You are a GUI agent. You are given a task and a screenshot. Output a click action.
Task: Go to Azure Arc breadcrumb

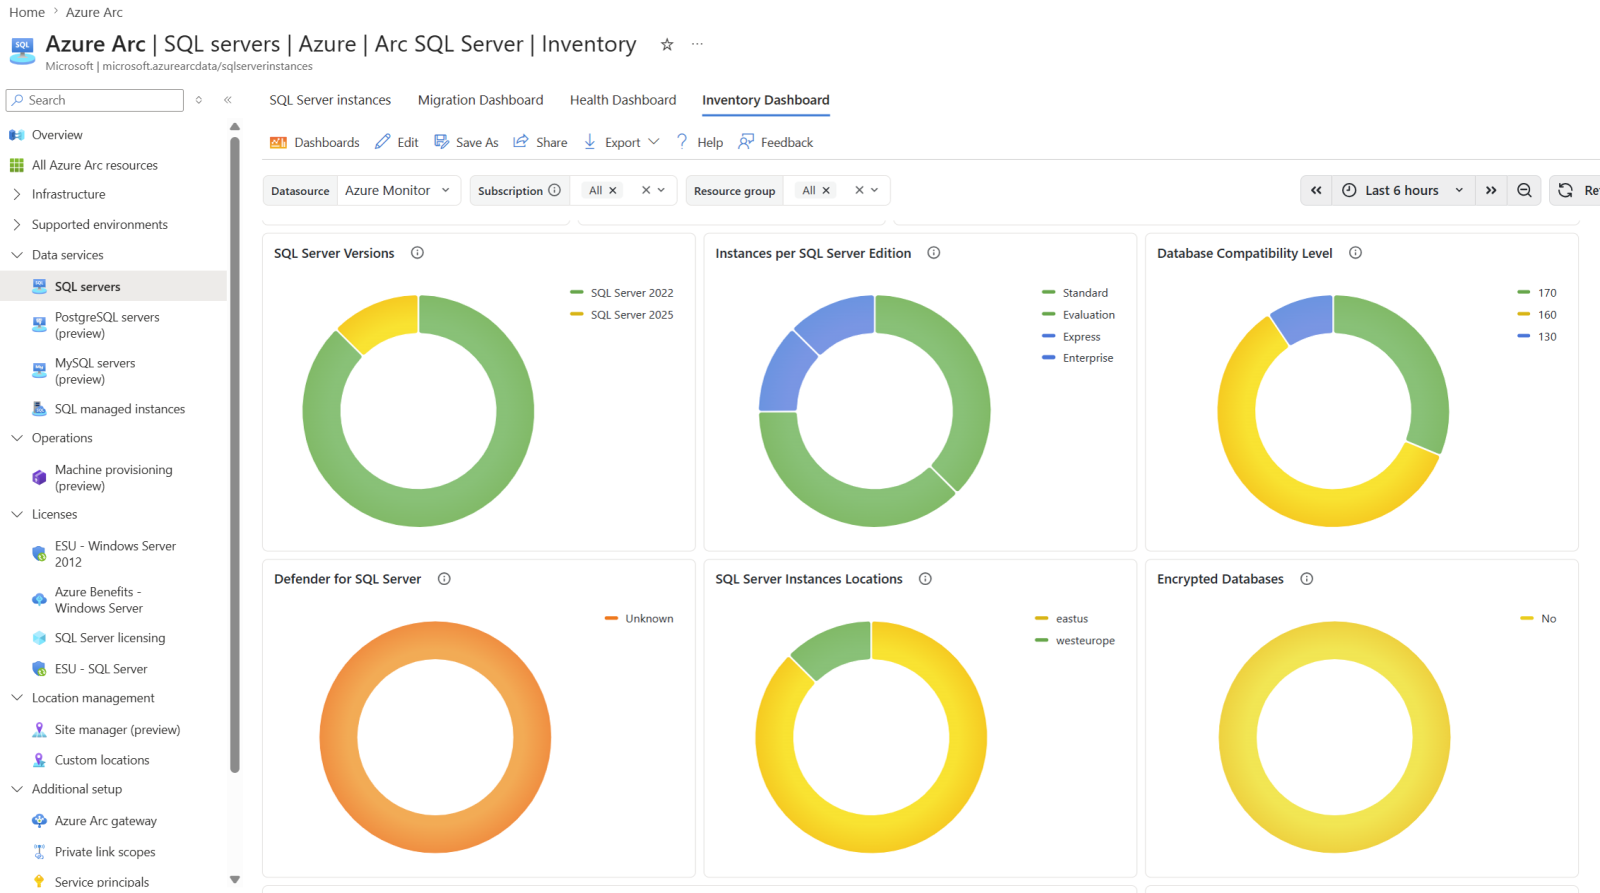click(95, 12)
